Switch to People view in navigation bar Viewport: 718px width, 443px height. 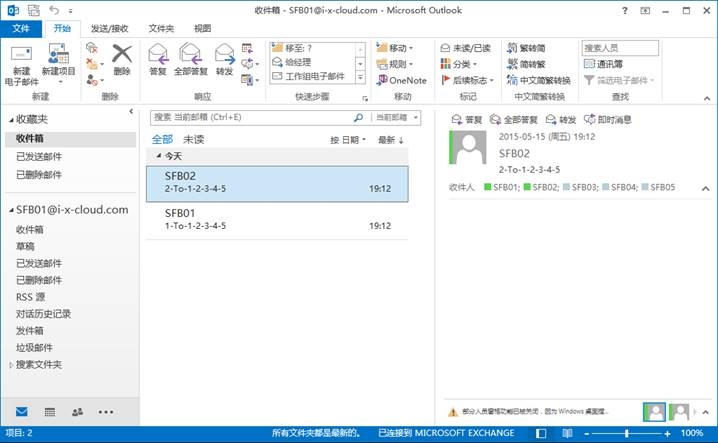click(77, 412)
